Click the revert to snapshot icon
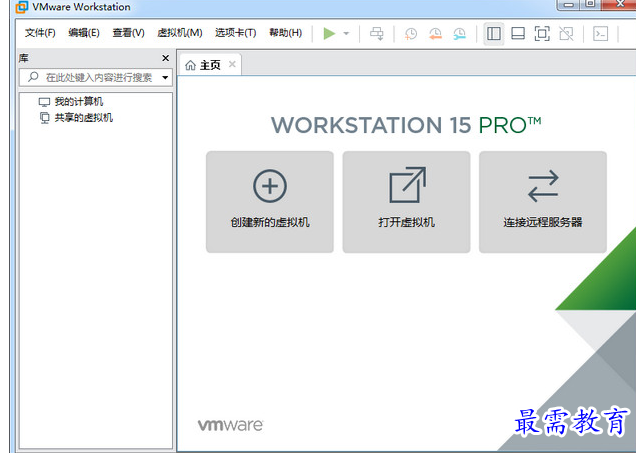 tap(435, 34)
